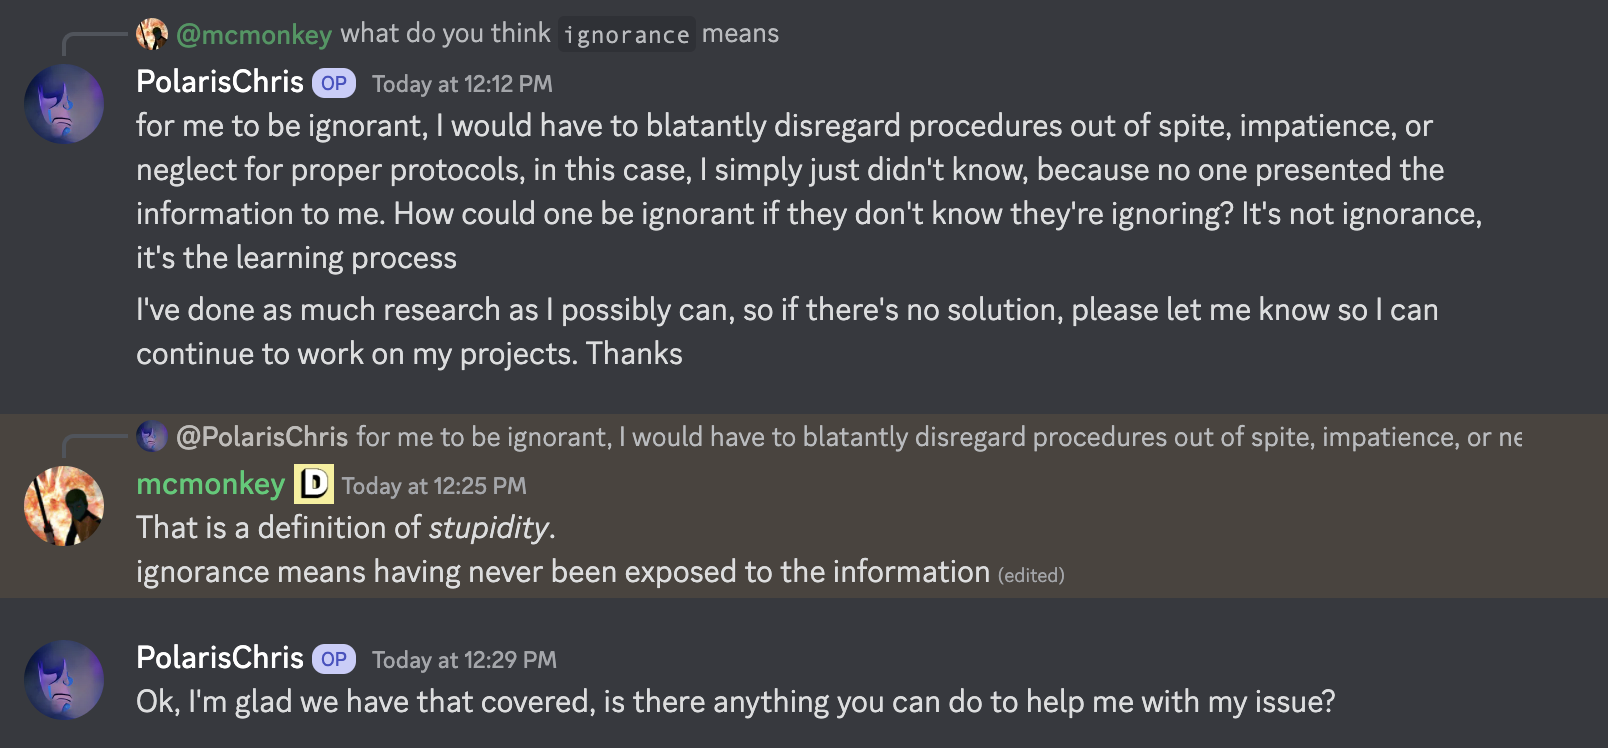Image resolution: width=1608 pixels, height=748 pixels.
Task: Click 'Today at 12:29 PM' timestamp
Action: coord(464,660)
